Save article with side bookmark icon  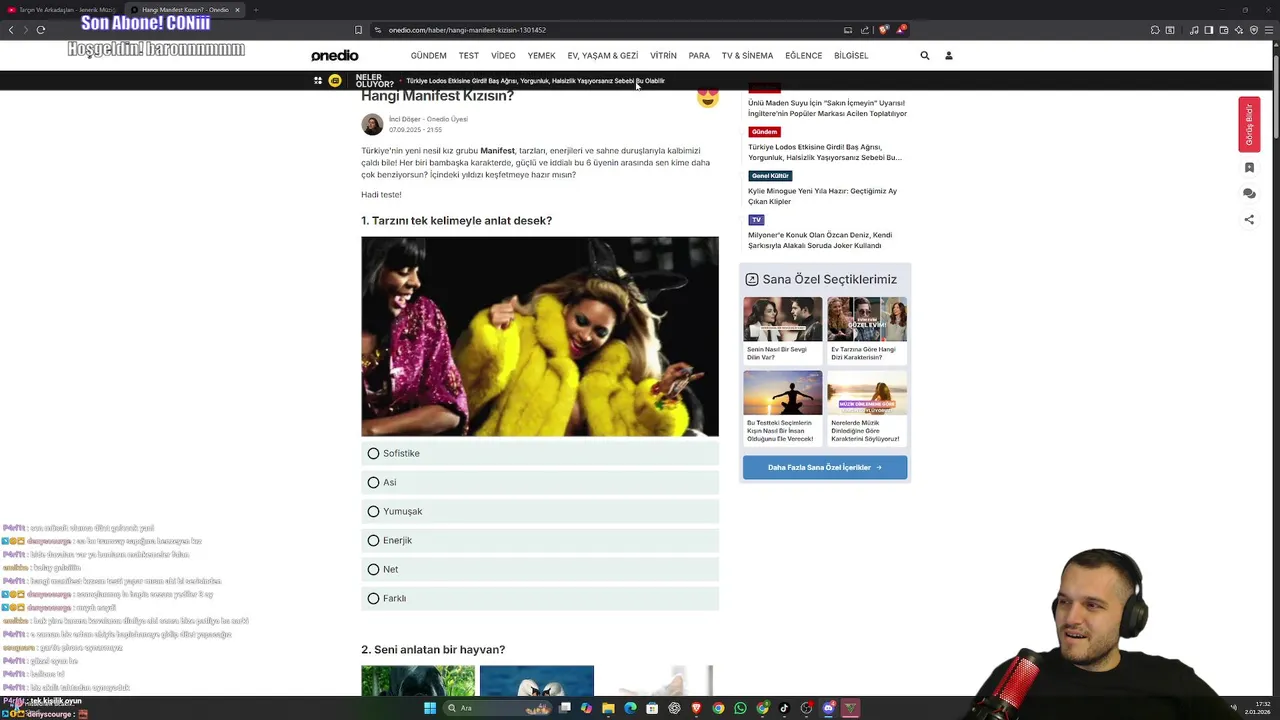point(1249,168)
